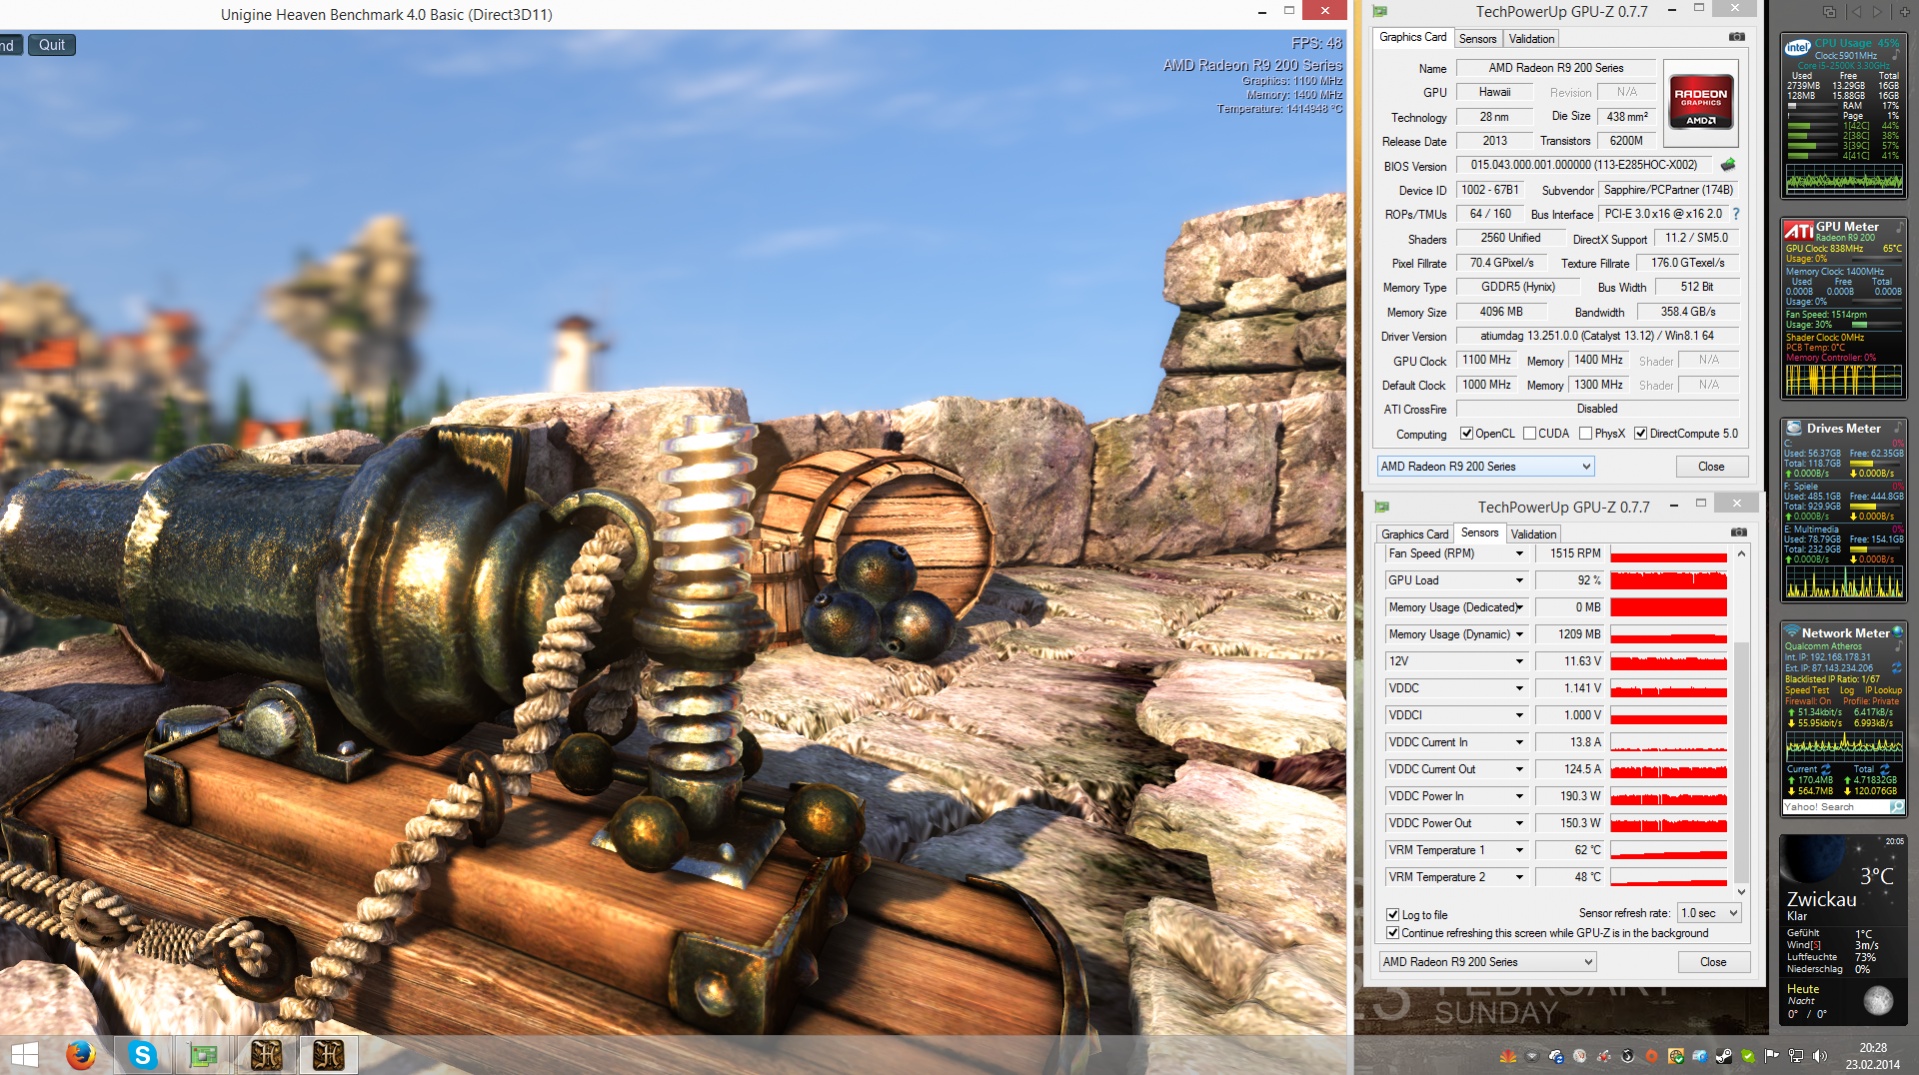Toggle the CUDA checkbox
Image resolution: width=1919 pixels, height=1075 pixels.
click(x=1529, y=434)
